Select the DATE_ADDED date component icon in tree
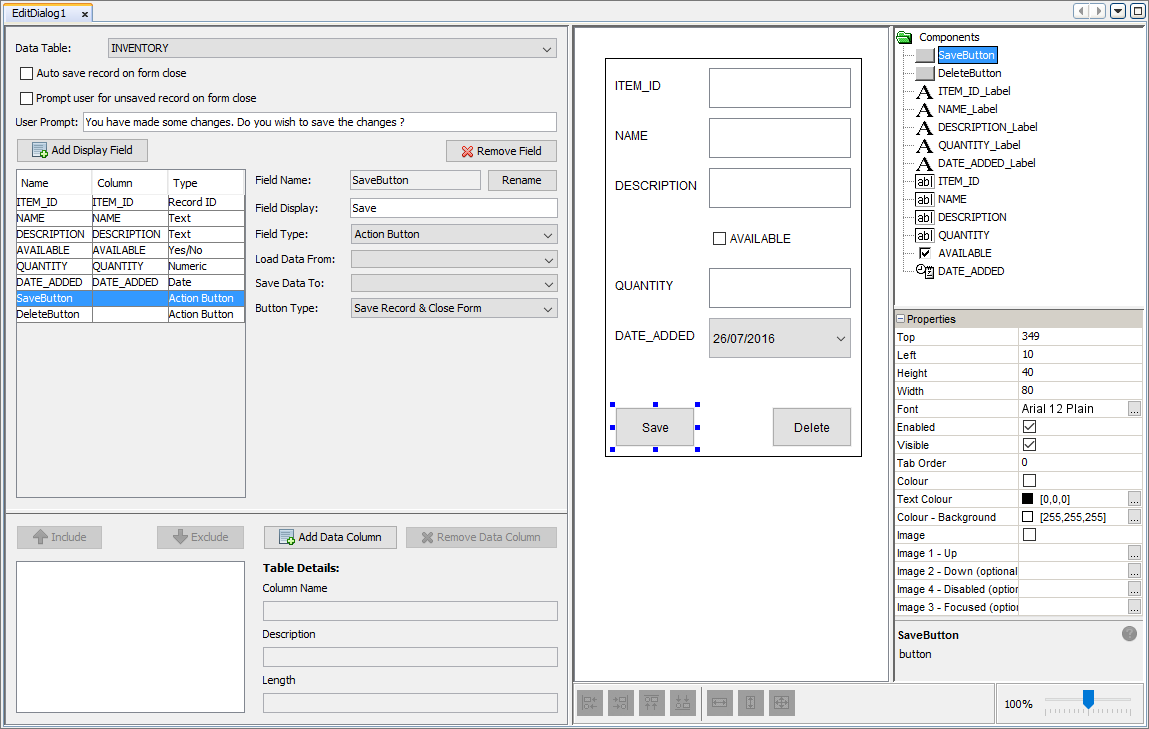The width and height of the screenshot is (1149, 729). tap(924, 271)
